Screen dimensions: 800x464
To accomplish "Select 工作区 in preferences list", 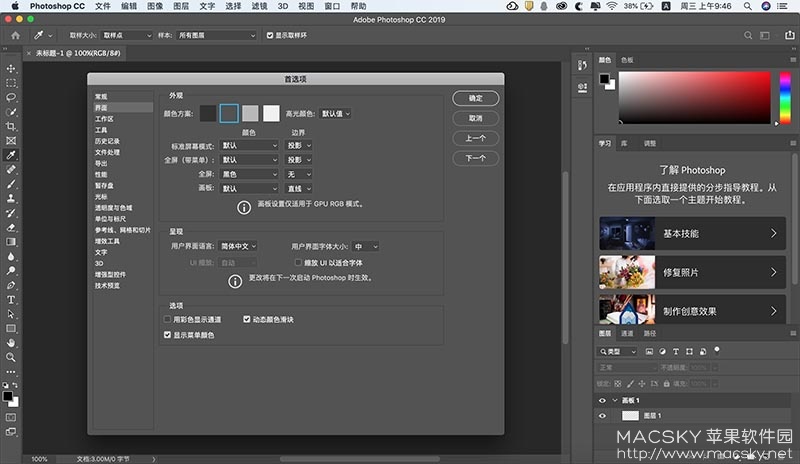I will click(104, 119).
